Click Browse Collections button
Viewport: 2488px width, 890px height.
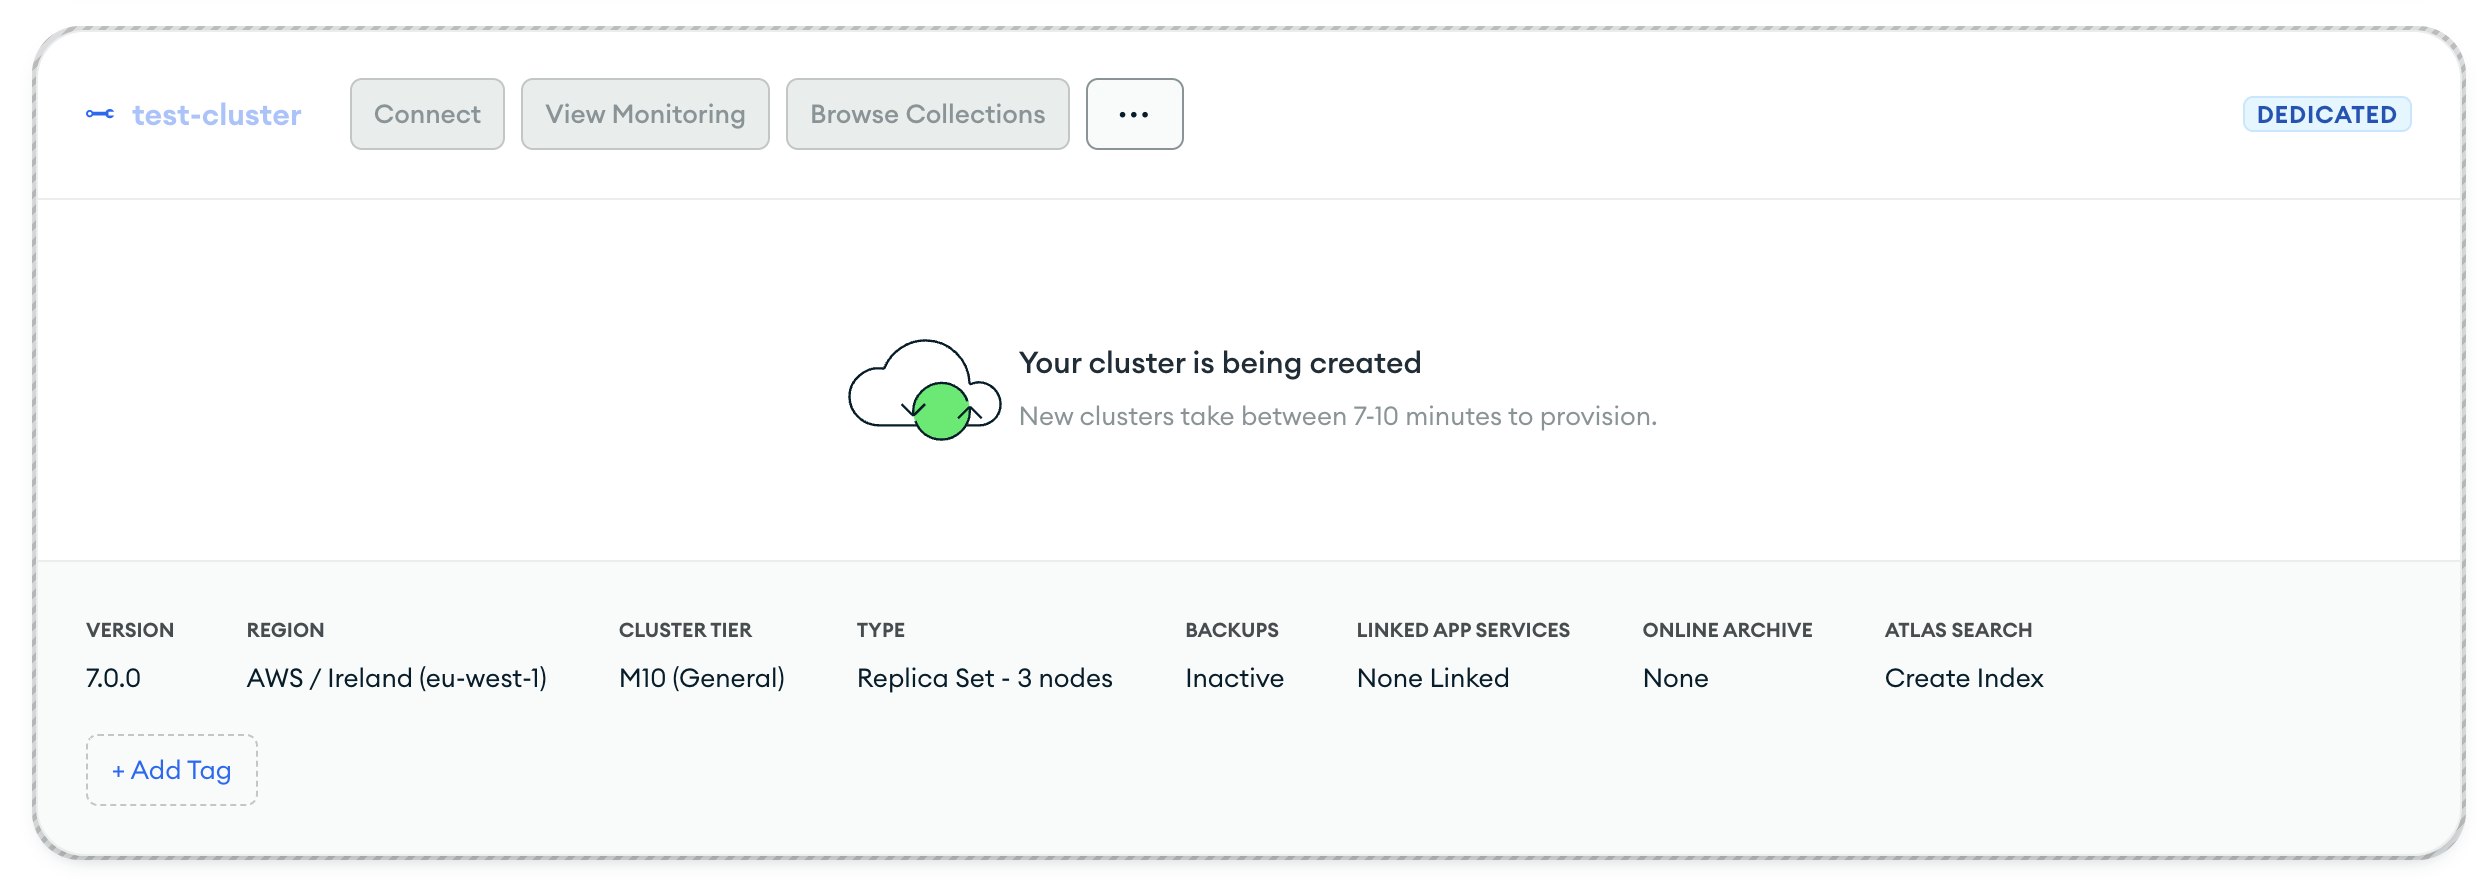tap(927, 114)
